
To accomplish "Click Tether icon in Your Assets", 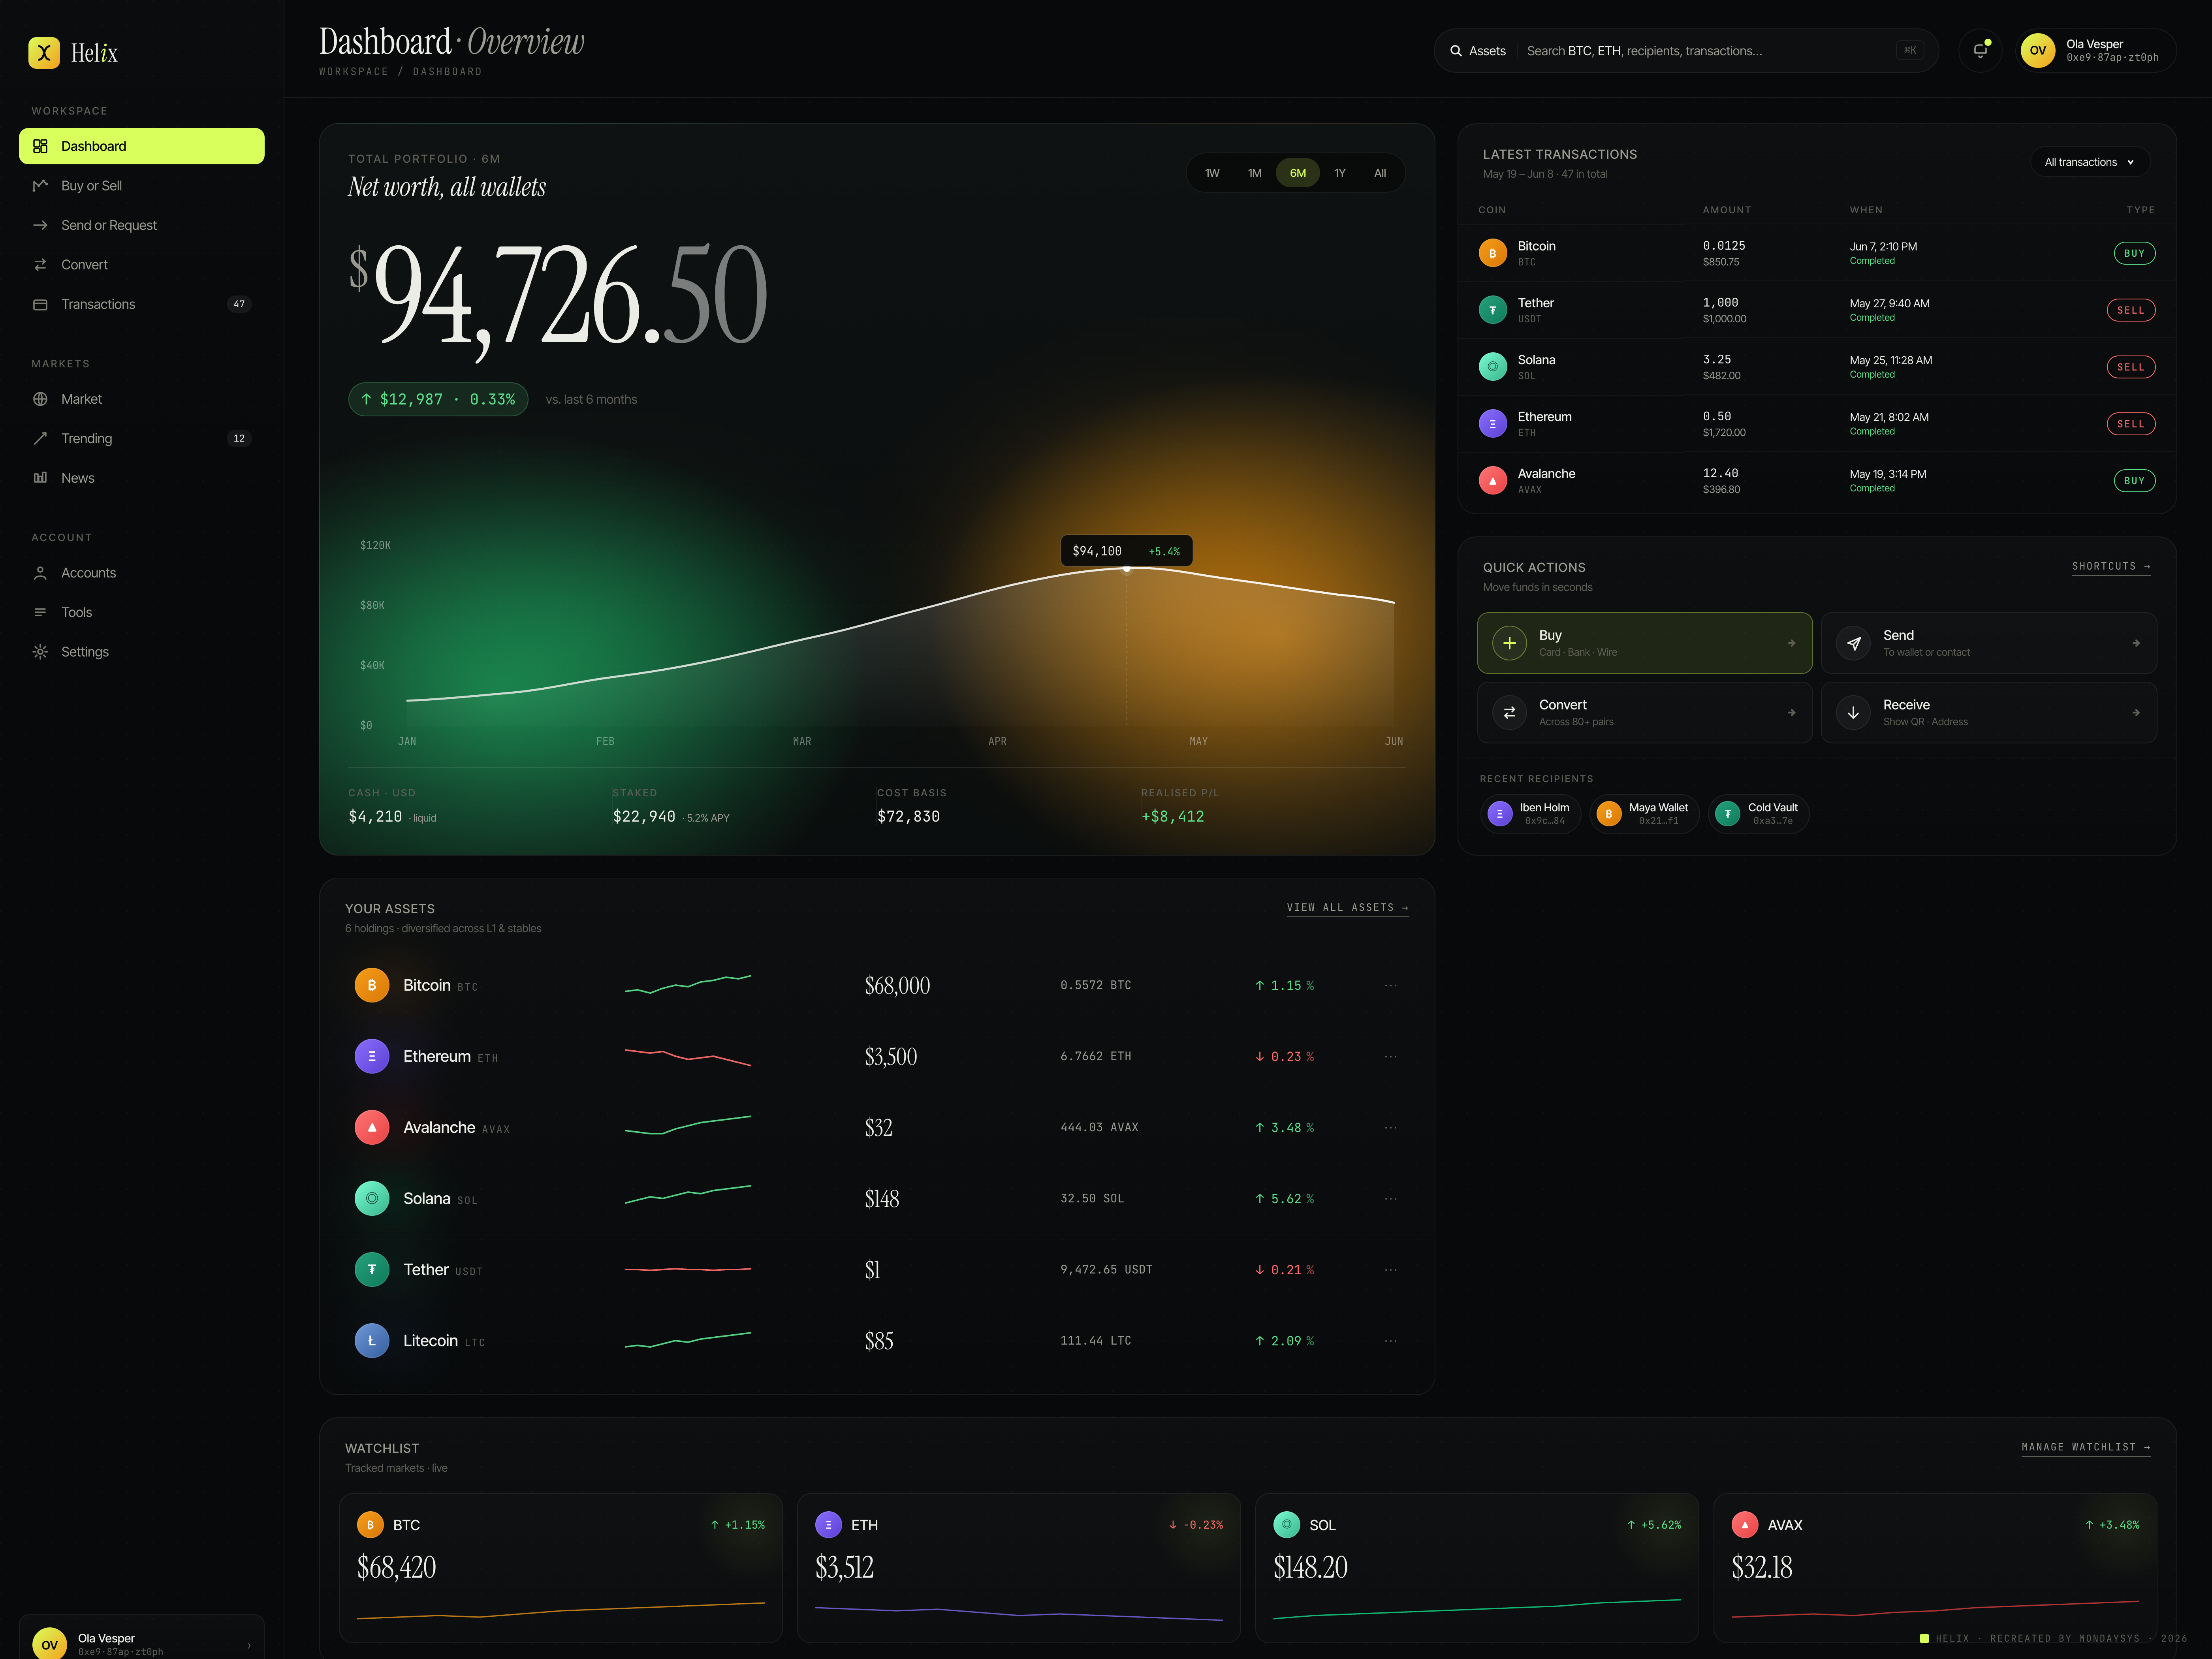I will [372, 1269].
